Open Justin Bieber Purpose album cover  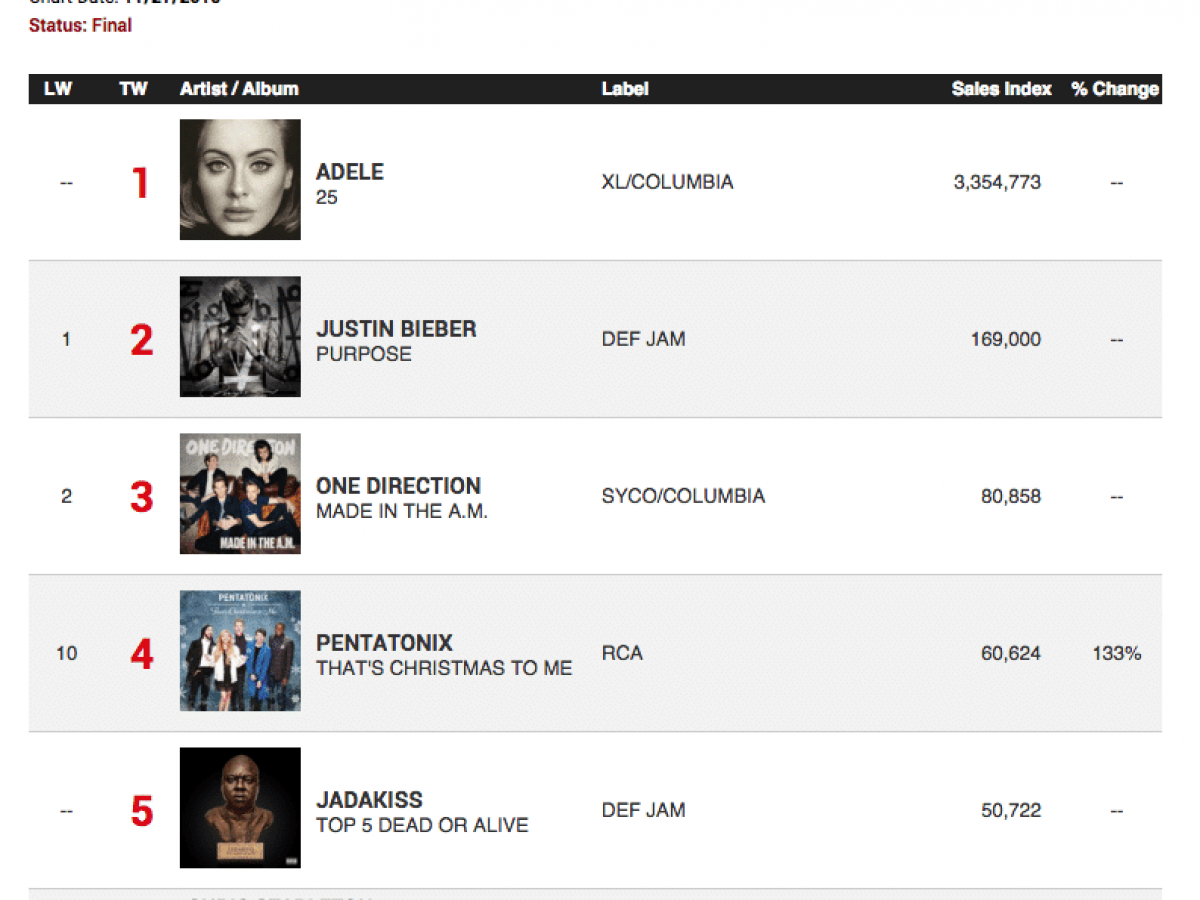[240, 337]
